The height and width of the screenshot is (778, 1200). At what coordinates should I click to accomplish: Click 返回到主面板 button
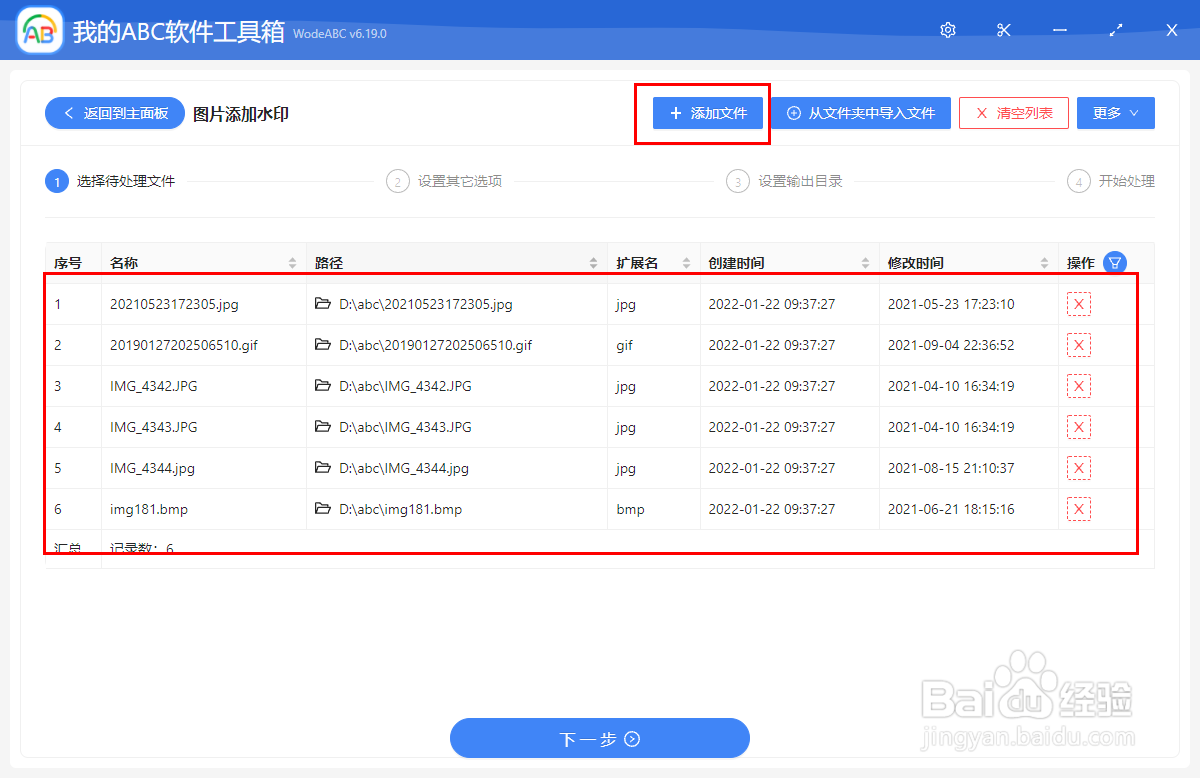pyautogui.click(x=114, y=113)
